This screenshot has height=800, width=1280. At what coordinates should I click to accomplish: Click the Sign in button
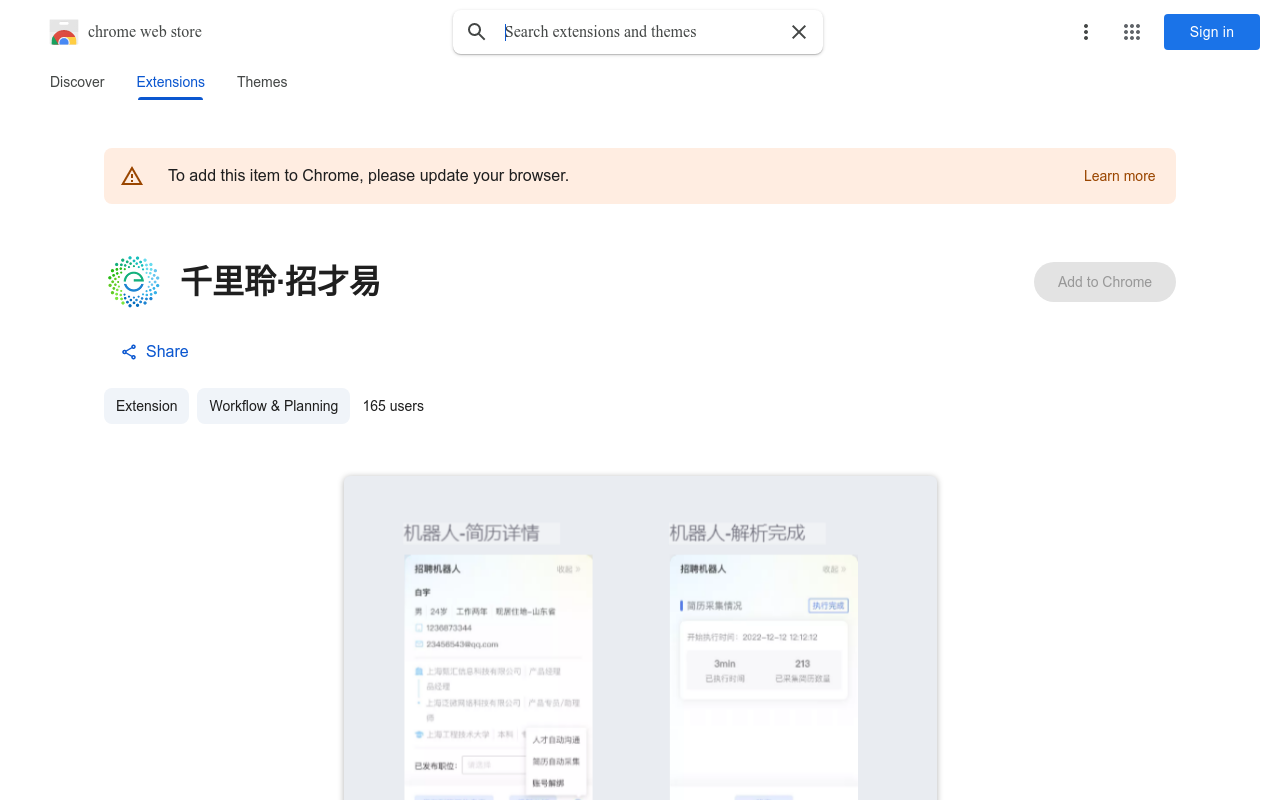click(1211, 32)
